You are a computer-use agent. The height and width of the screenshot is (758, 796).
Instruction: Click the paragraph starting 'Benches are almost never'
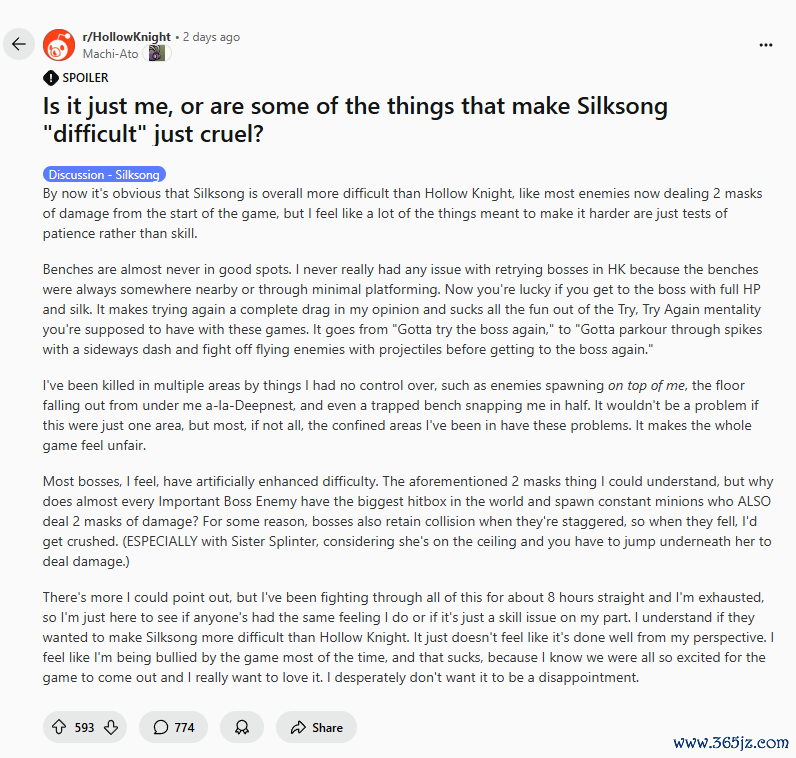402,309
